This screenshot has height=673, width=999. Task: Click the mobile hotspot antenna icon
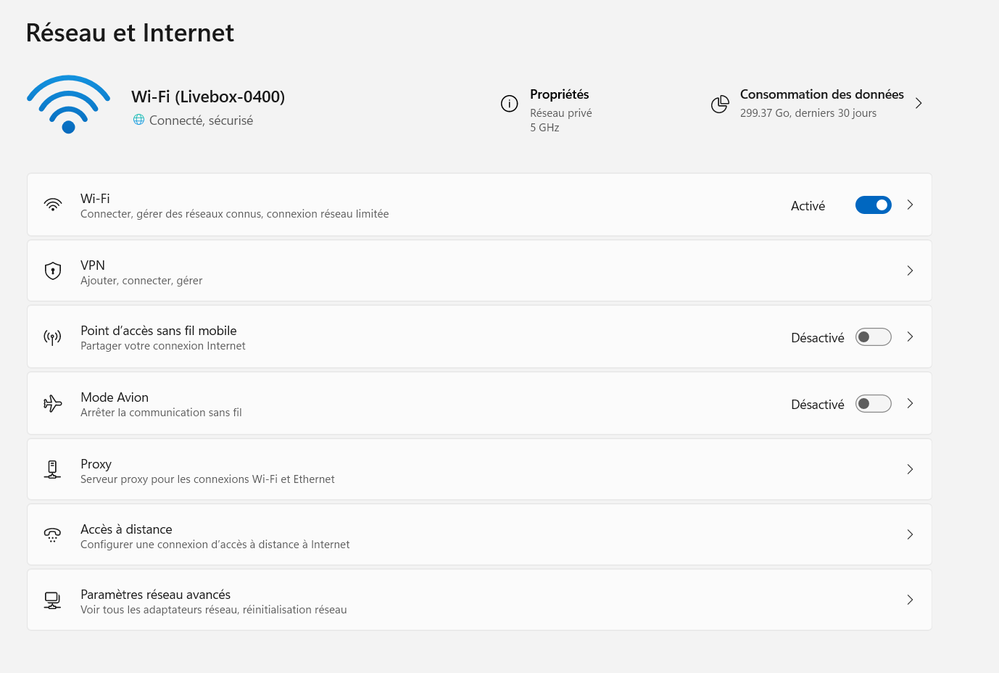tap(53, 338)
